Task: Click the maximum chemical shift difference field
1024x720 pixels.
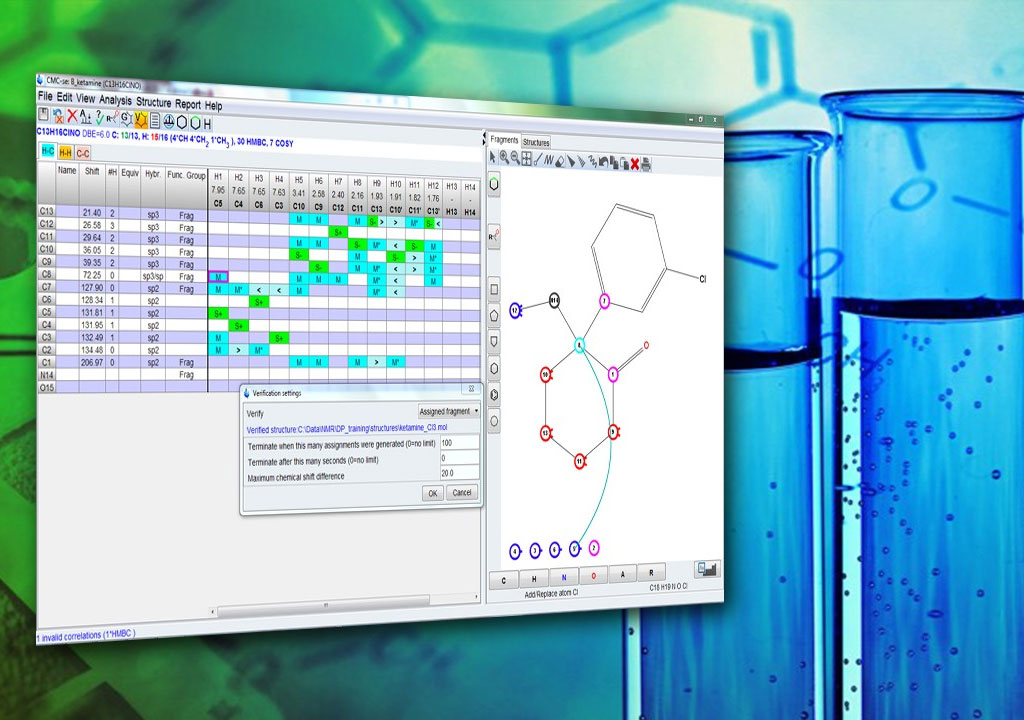Action: [x=459, y=473]
